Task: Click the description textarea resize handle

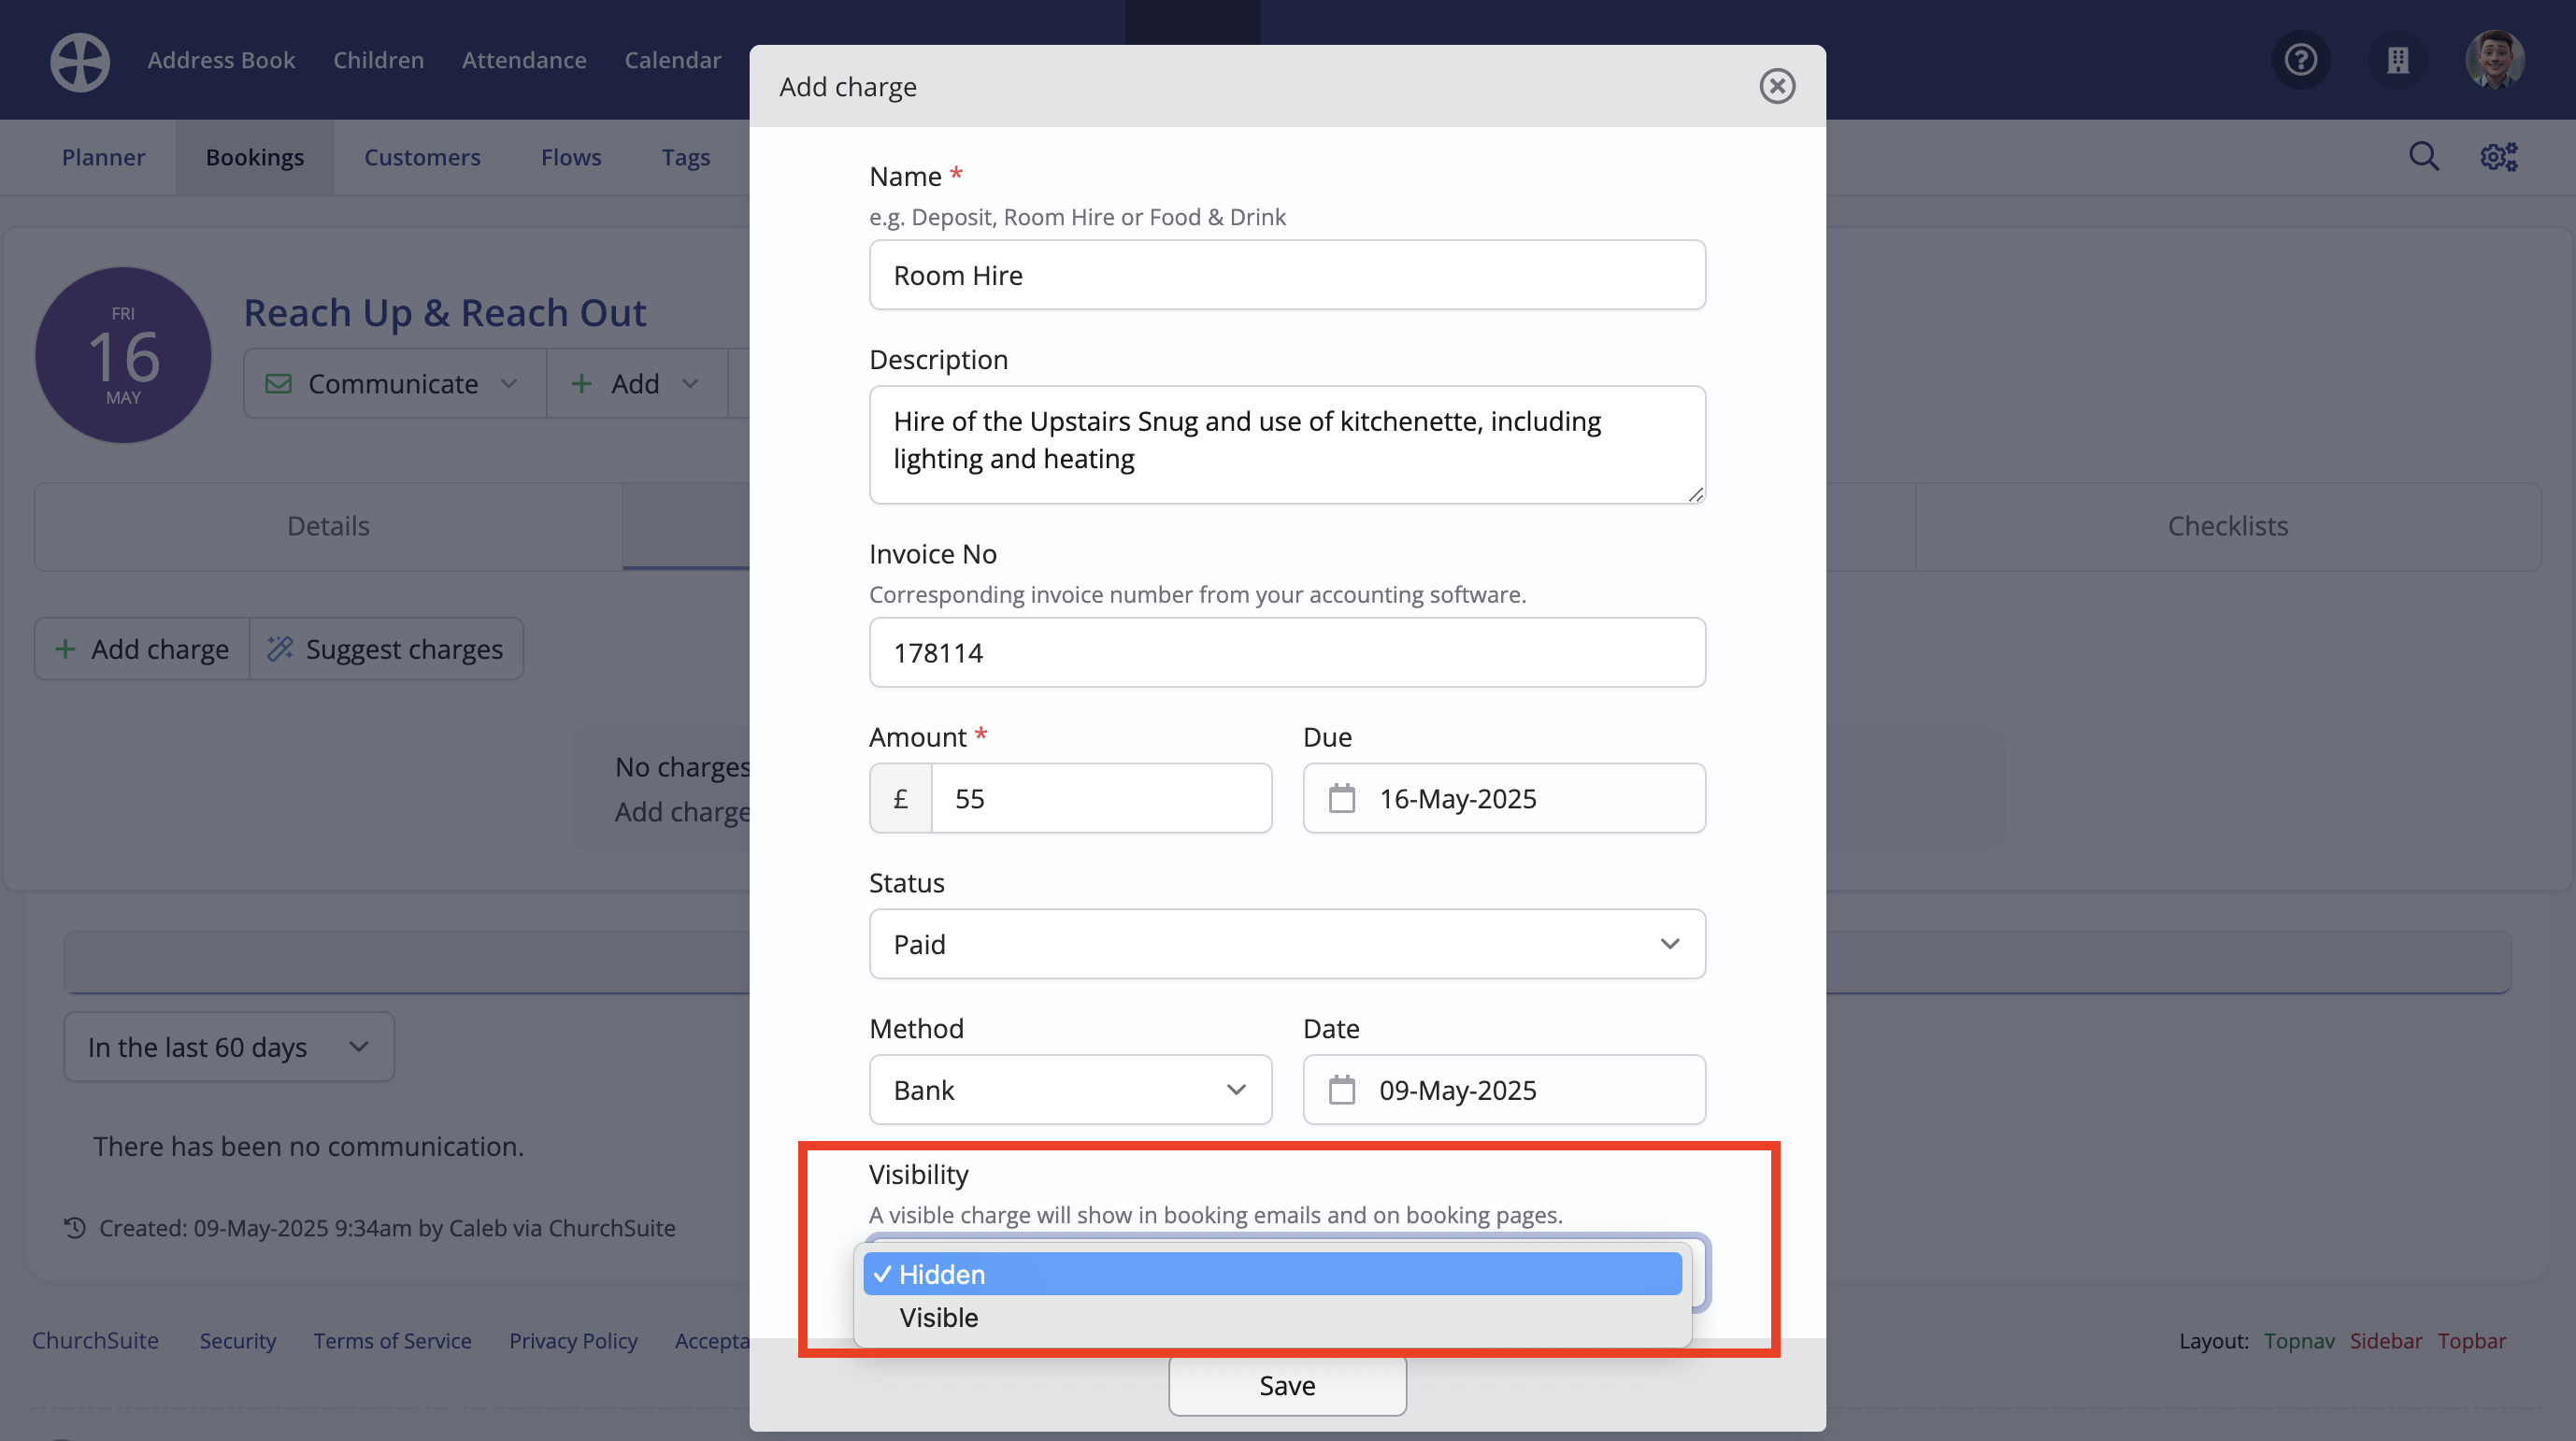Action: pos(1695,494)
